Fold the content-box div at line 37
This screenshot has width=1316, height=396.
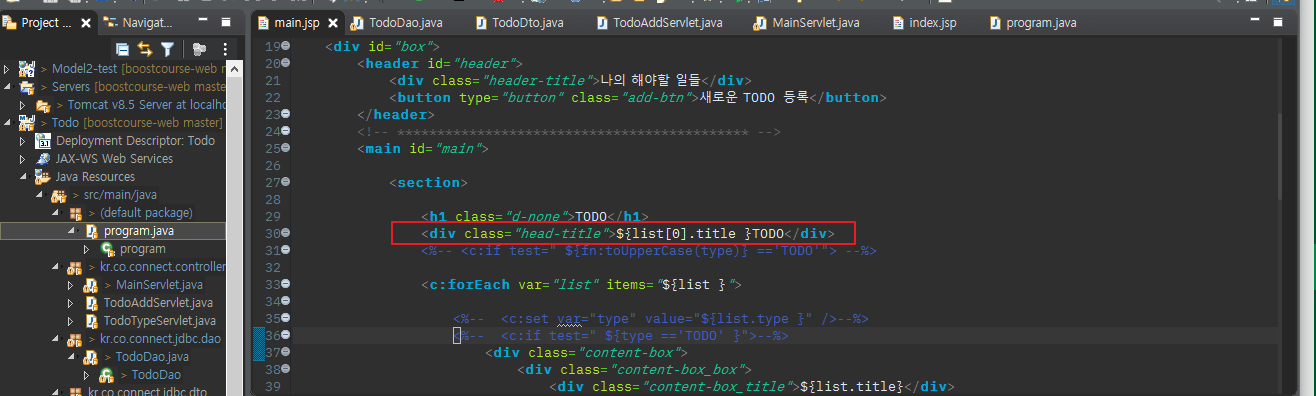(286, 352)
